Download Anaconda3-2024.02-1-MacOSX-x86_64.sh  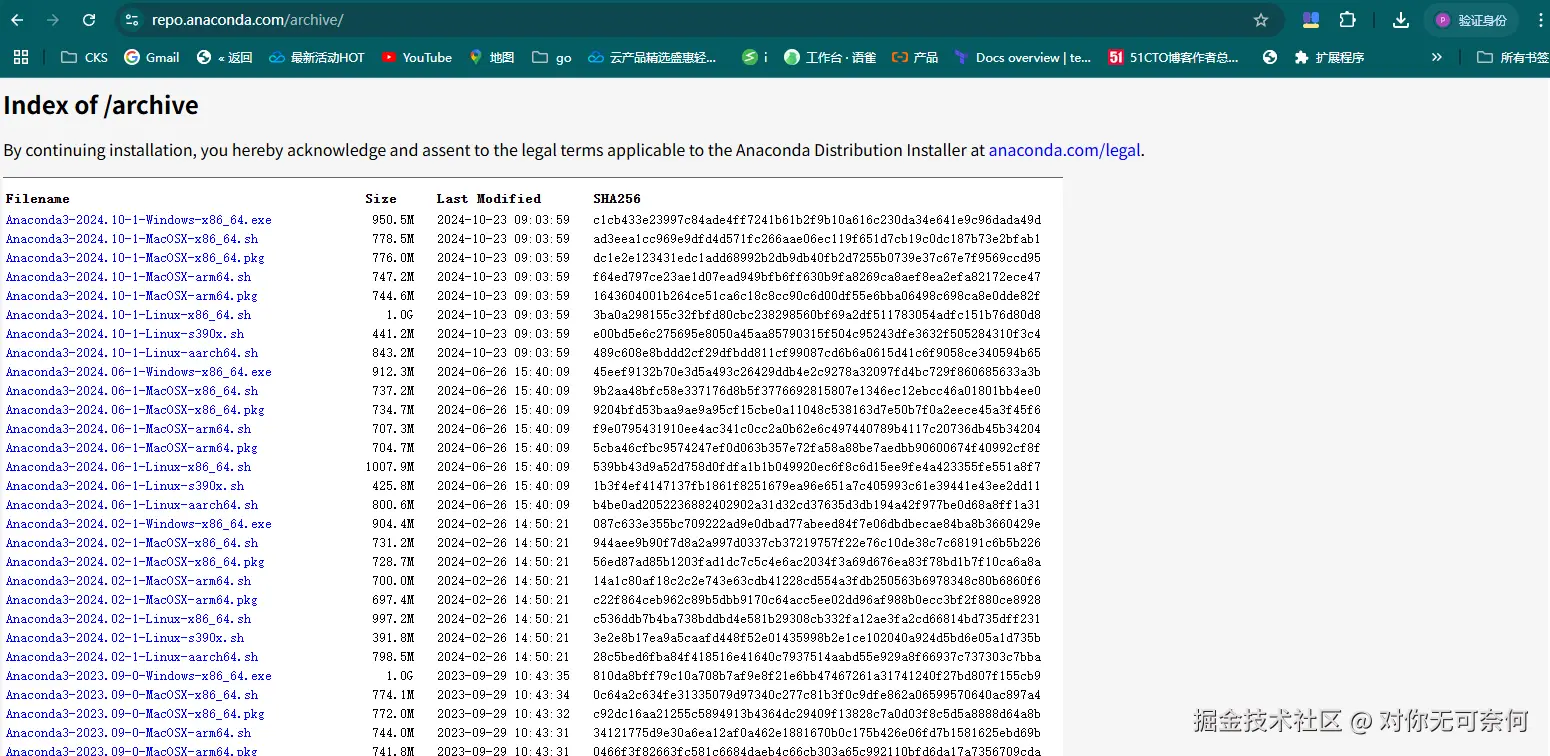[132, 543]
